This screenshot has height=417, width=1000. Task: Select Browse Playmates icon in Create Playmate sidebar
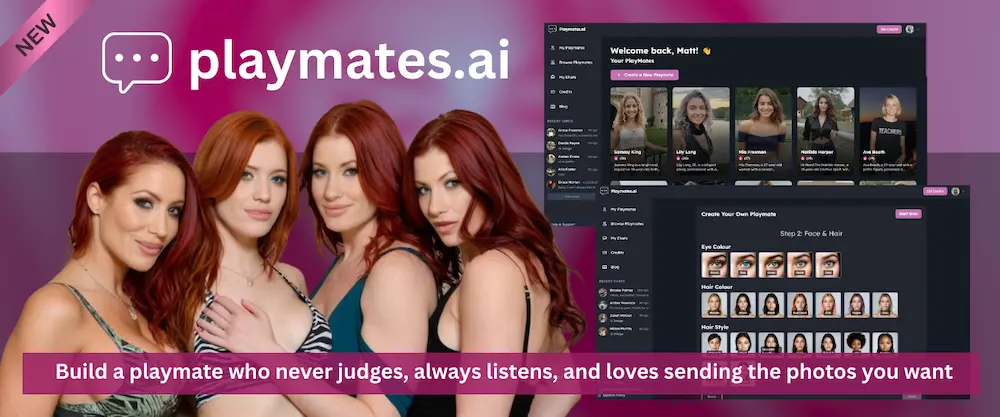tap(604, 224)
